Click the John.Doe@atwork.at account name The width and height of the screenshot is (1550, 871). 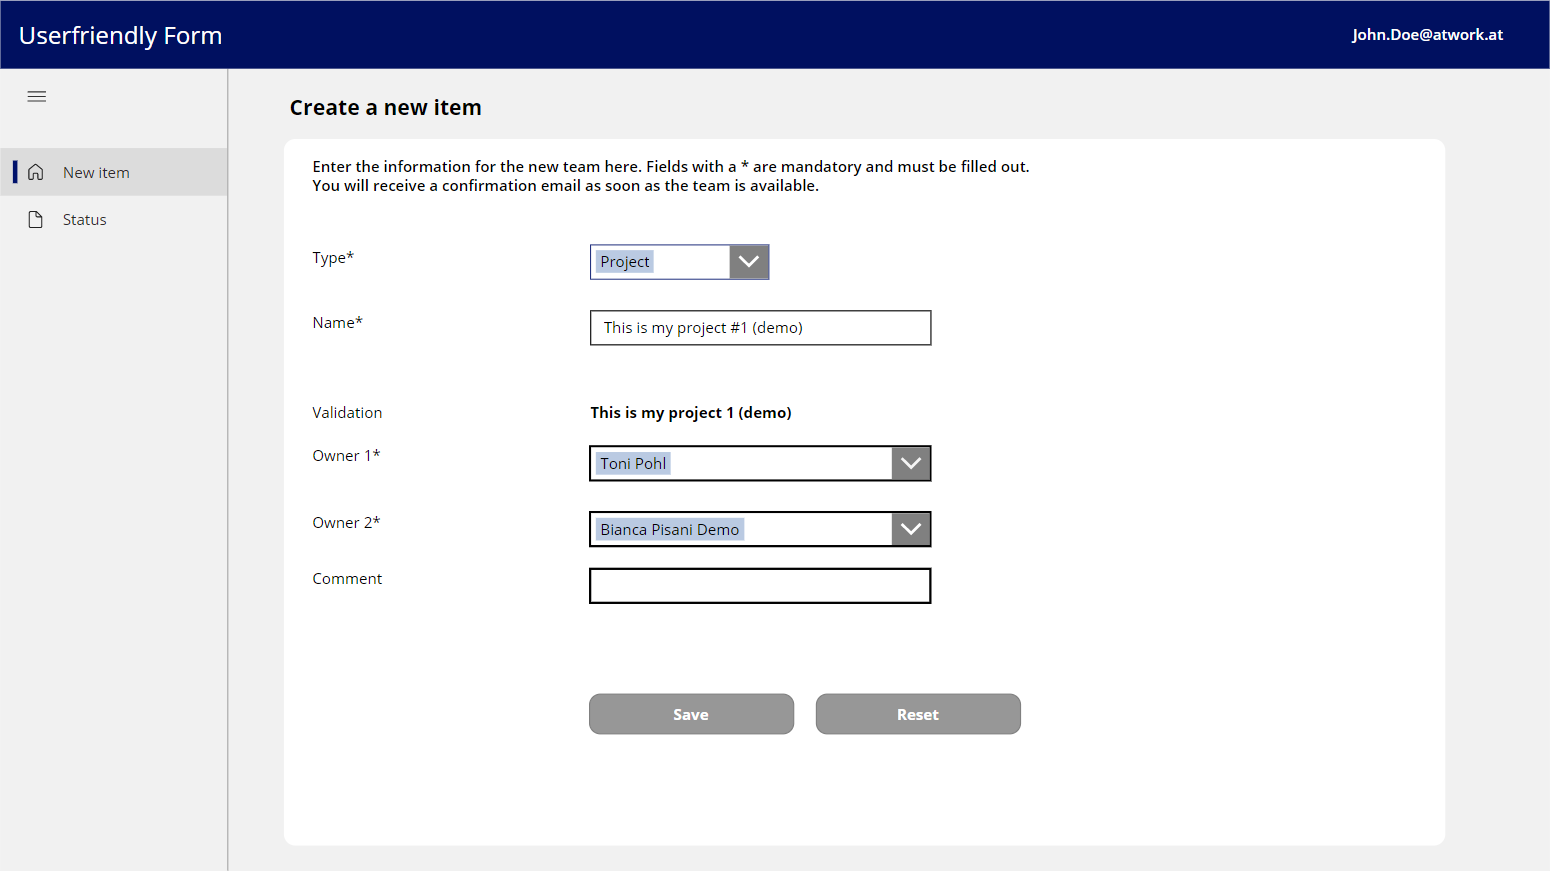(x=1427, y=34)
